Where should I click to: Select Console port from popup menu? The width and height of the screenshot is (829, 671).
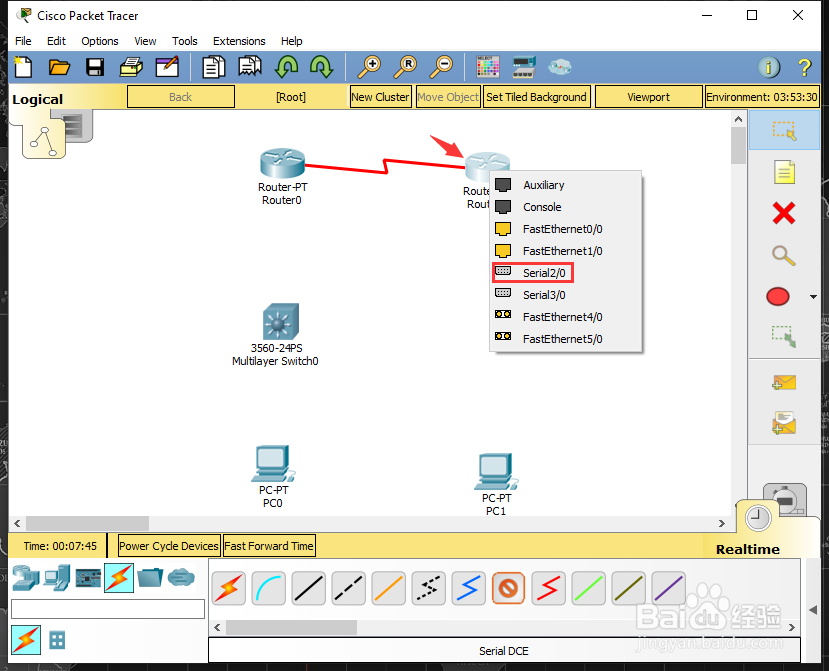(566, 207)
